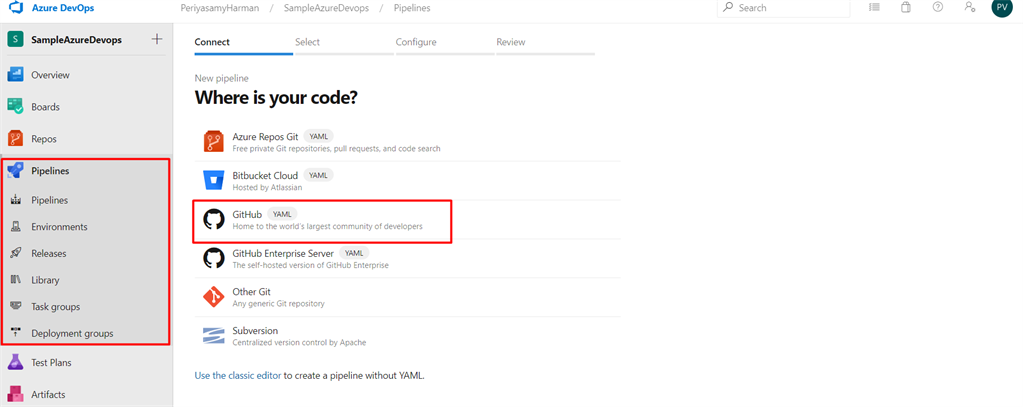Open the work items list icon
Image resolution: width=1023 pixels, height=407 pixels.
pos(874,8)
